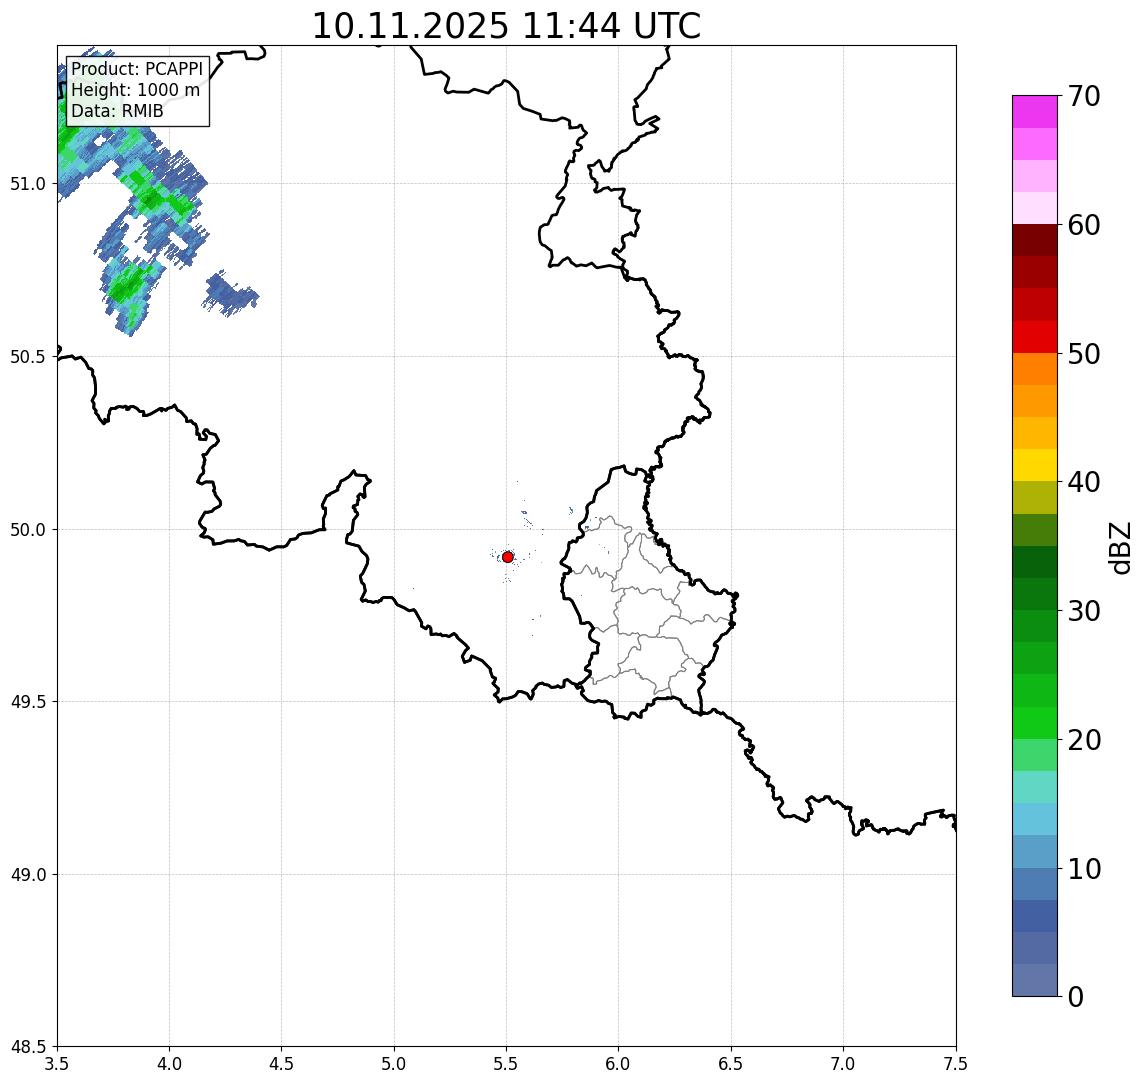This screenshot has height=1084, width=1145.
Task: Click the latitude tick label "50.5"
Action: (x=28, y=357)
